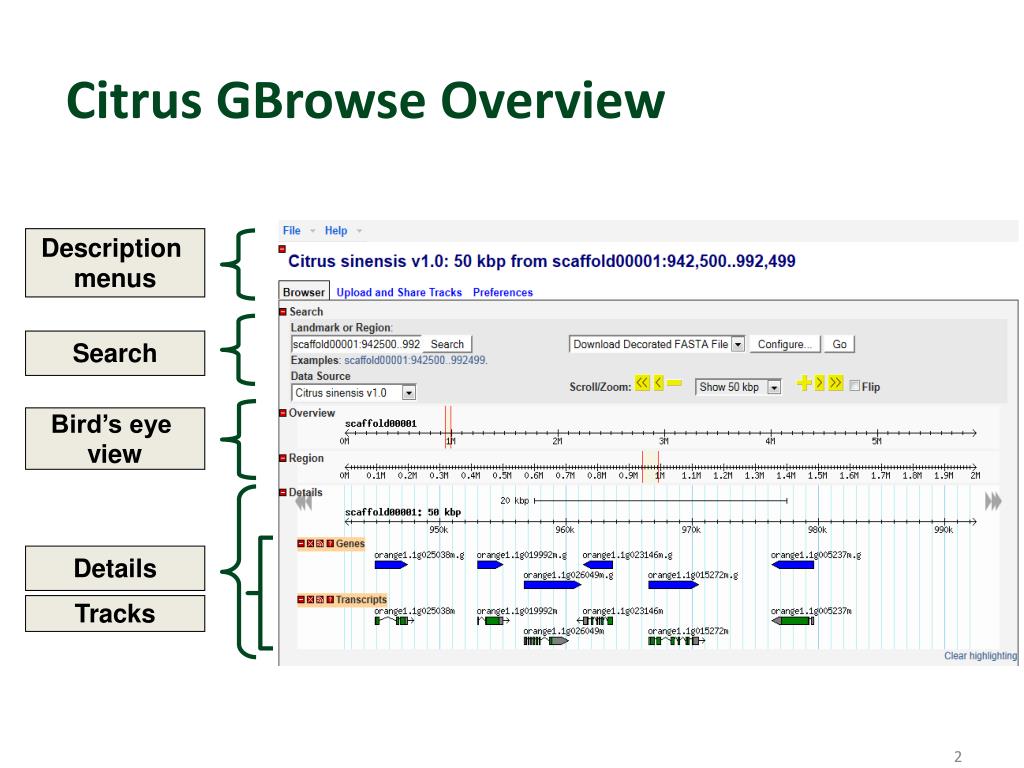This screenshot has width=1024, height=768.
Task: Select gene glyph orange1.1g026049m.g
Action: pos(552,585)
